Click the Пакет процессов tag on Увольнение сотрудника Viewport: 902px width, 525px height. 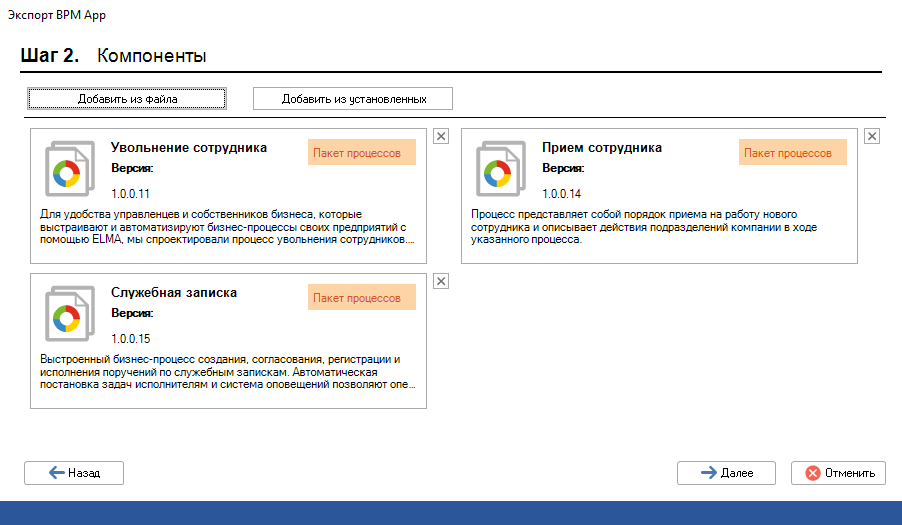pyautogui.click(x=356, y=153)
